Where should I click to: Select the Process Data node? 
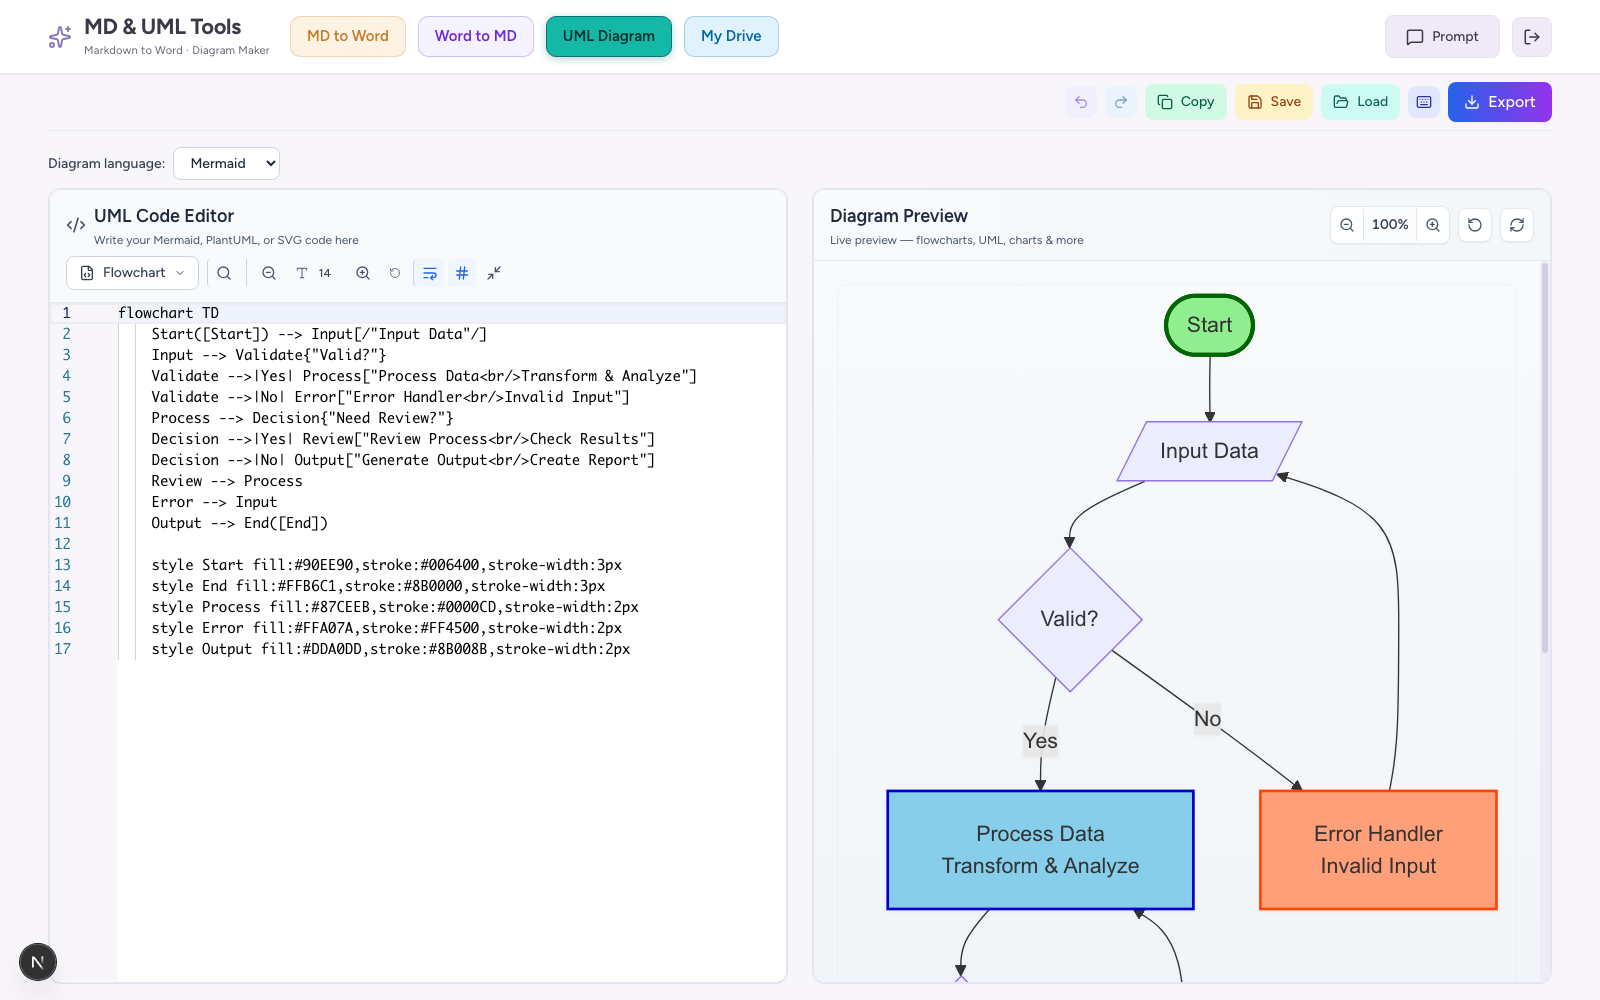click(x=1040, y=850)
